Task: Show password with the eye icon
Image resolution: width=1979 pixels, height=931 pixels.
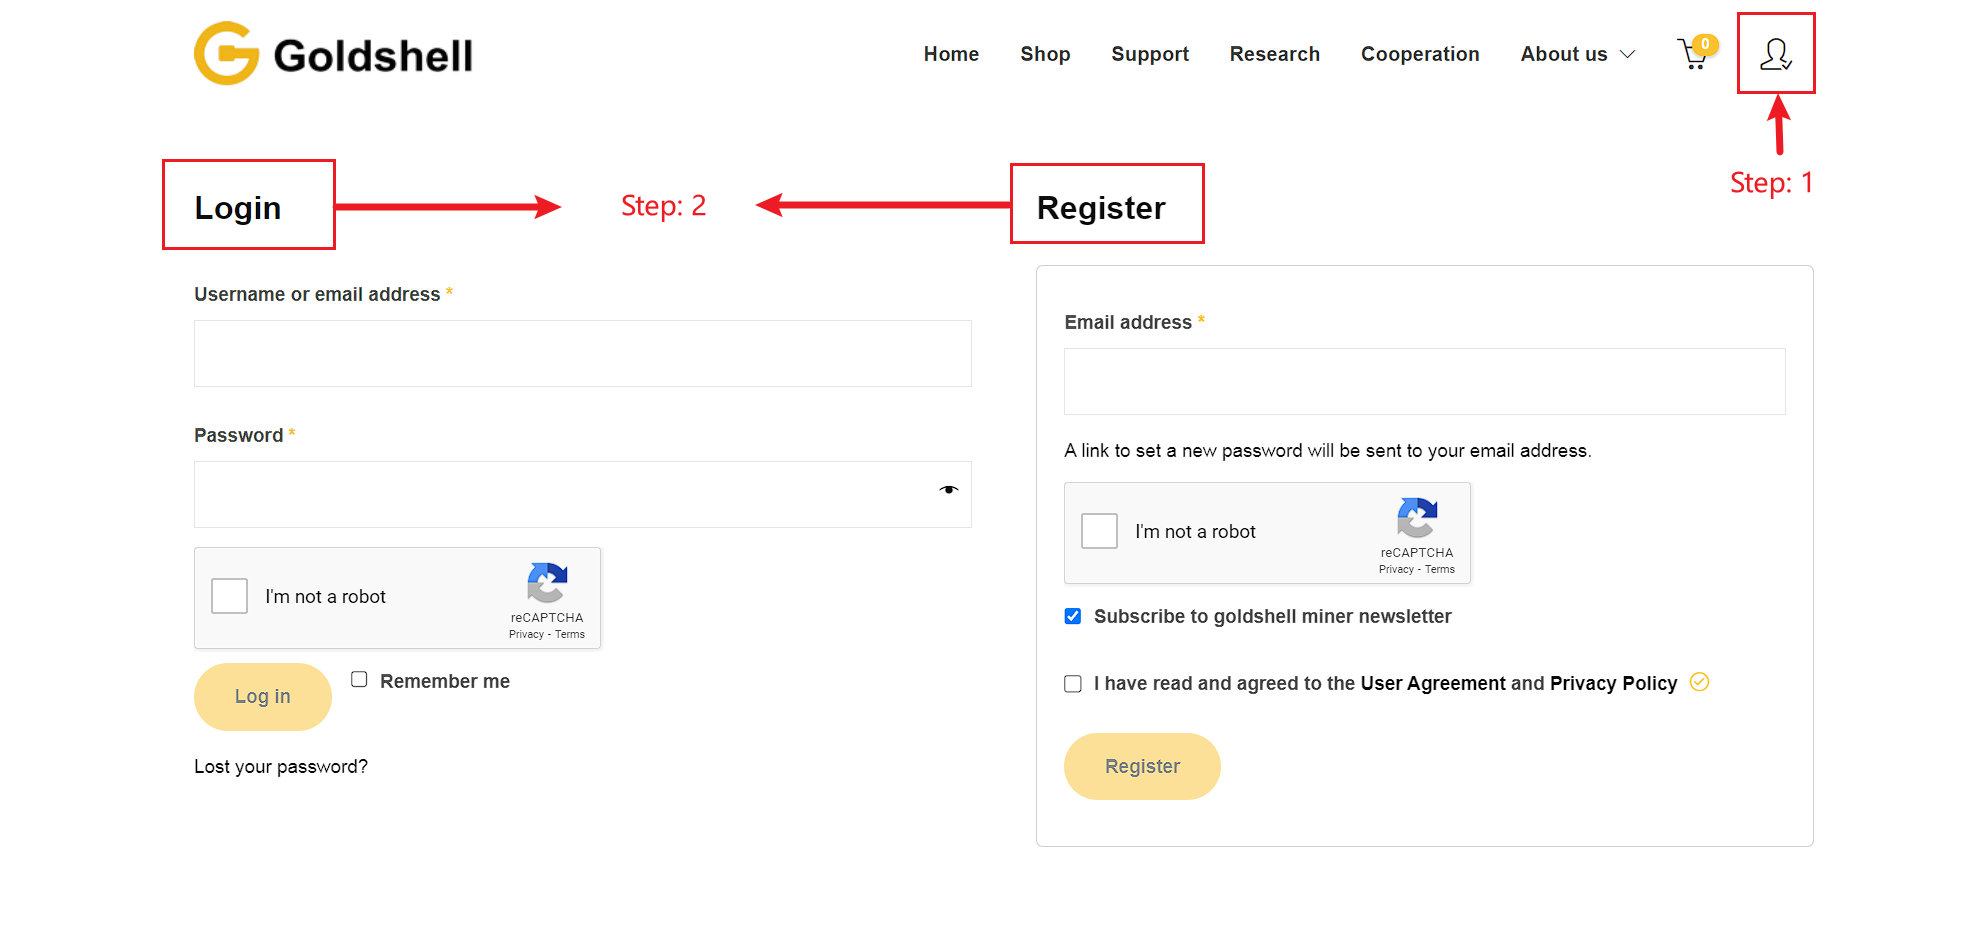Action: point(948,490)
